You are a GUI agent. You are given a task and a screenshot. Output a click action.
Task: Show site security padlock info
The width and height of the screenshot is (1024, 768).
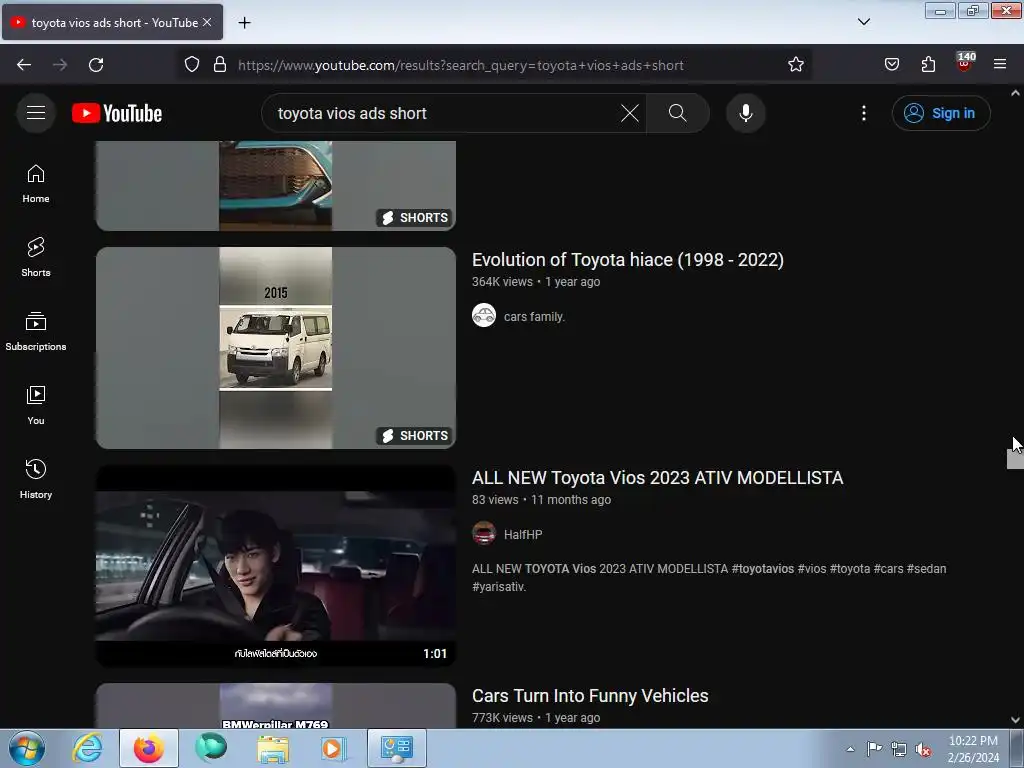pyautogui.click(x=220, y=65)
